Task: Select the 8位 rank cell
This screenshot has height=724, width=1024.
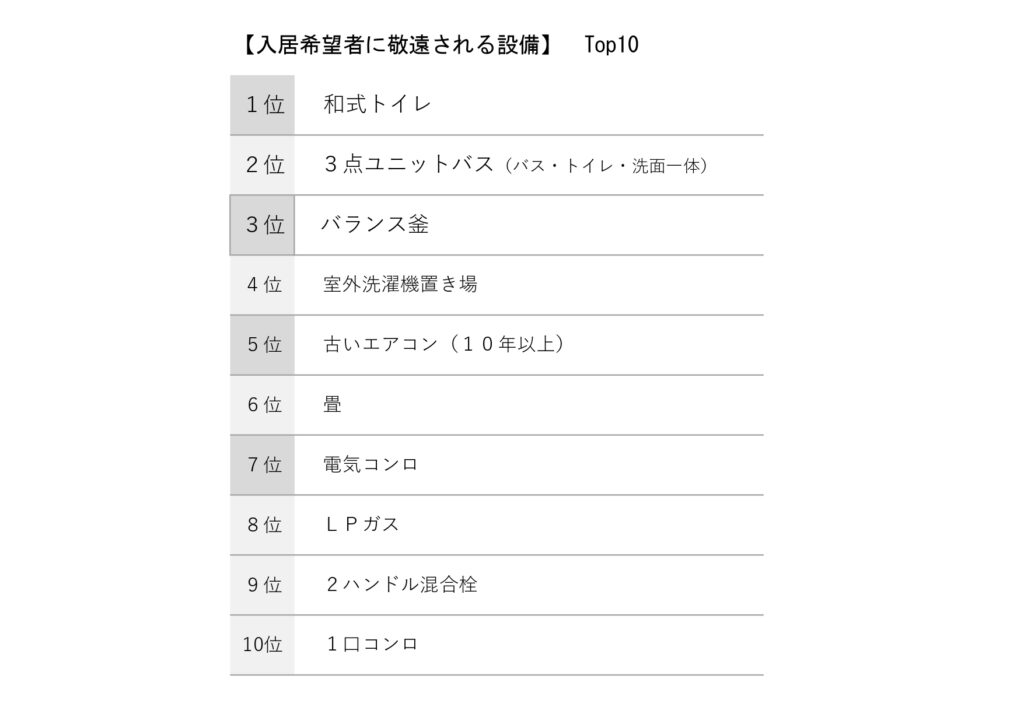Action: tap(263, 525)
